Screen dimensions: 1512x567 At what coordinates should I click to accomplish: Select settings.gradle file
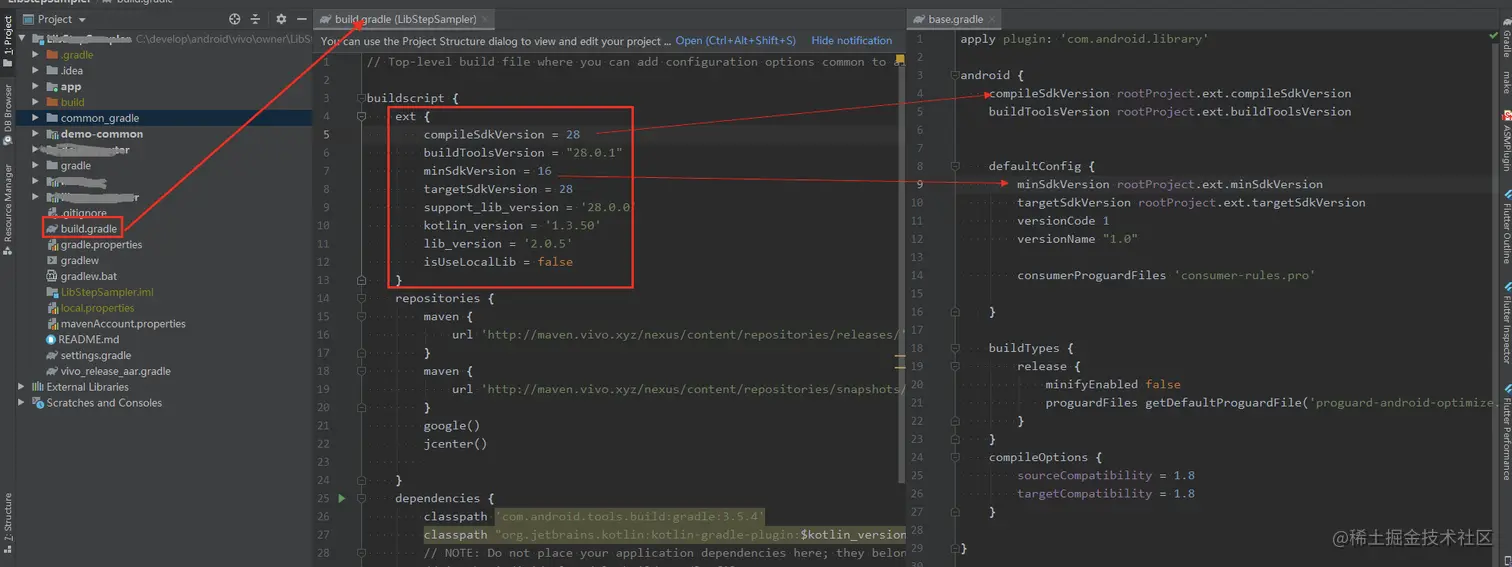(x=88, y=355)
